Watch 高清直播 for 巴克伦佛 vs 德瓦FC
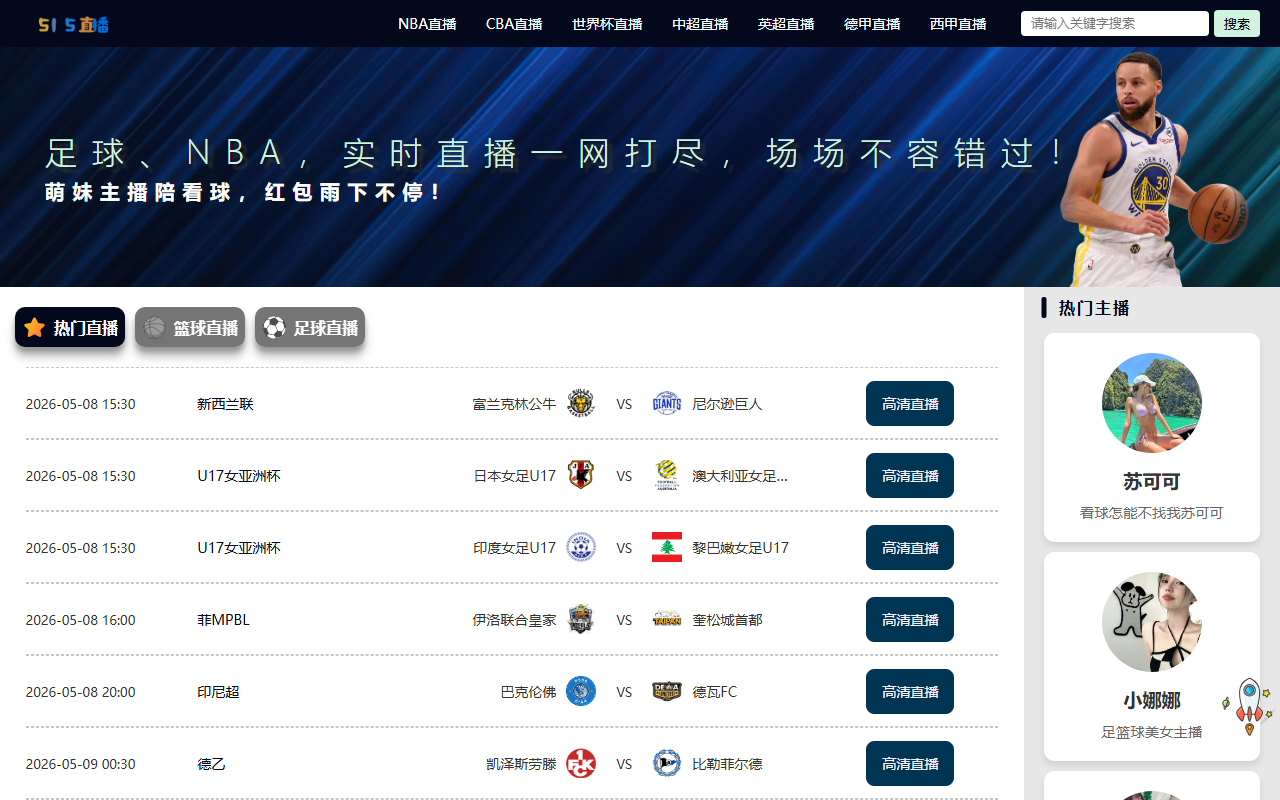Image resolution: width=1280 pixels, height=800 pixels. coord(910,691)
